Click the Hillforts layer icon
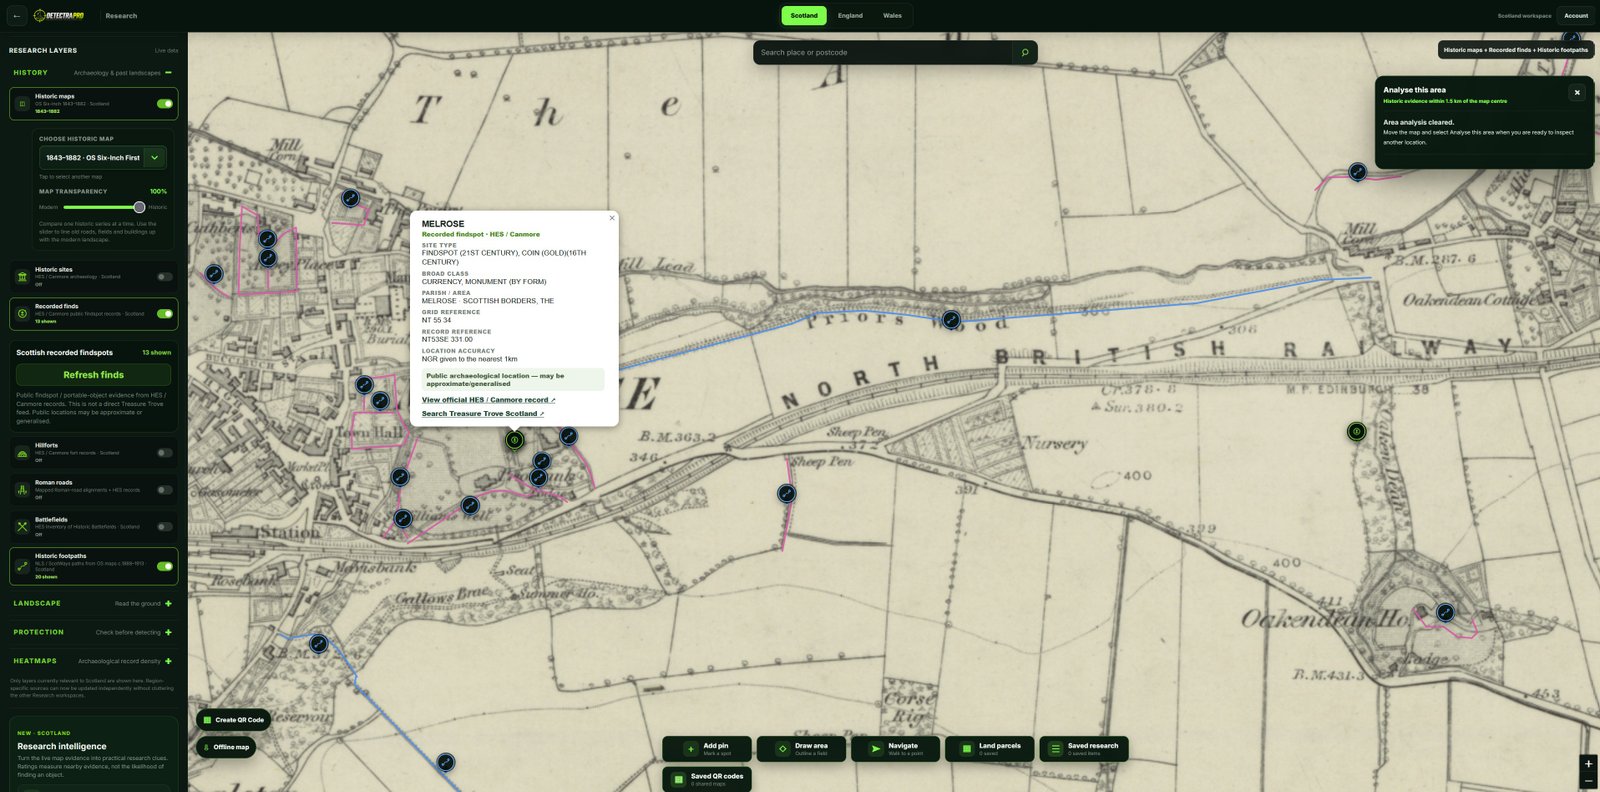1600x792 pixels. point(22,452)
